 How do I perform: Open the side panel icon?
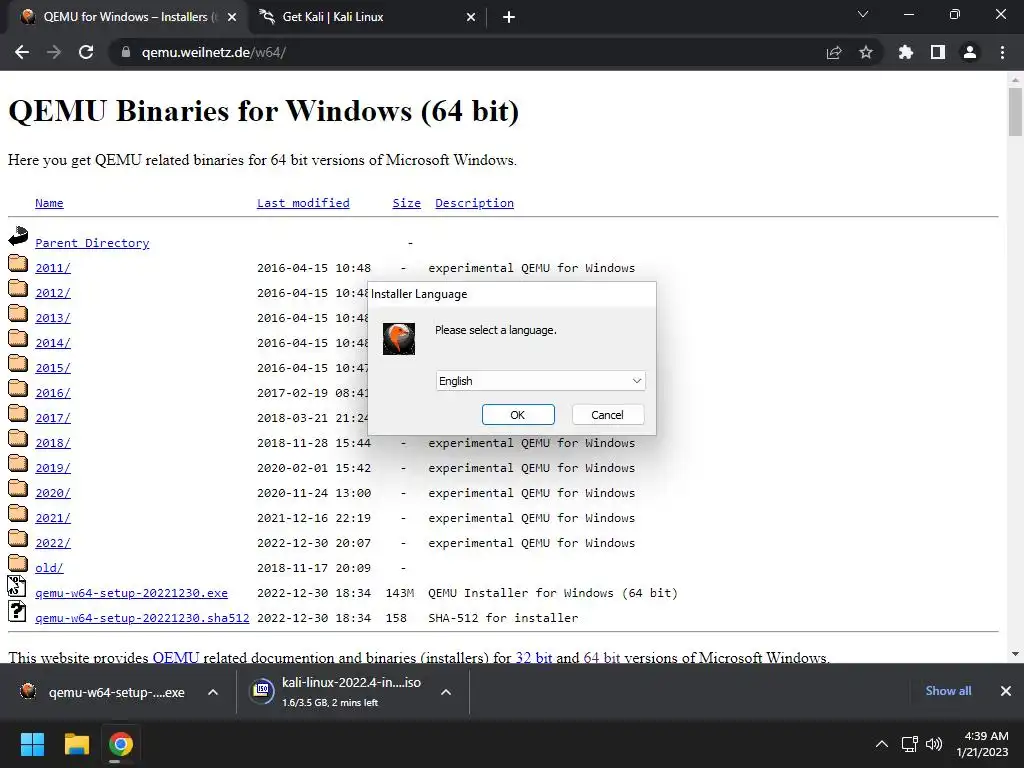pos(938,52)
